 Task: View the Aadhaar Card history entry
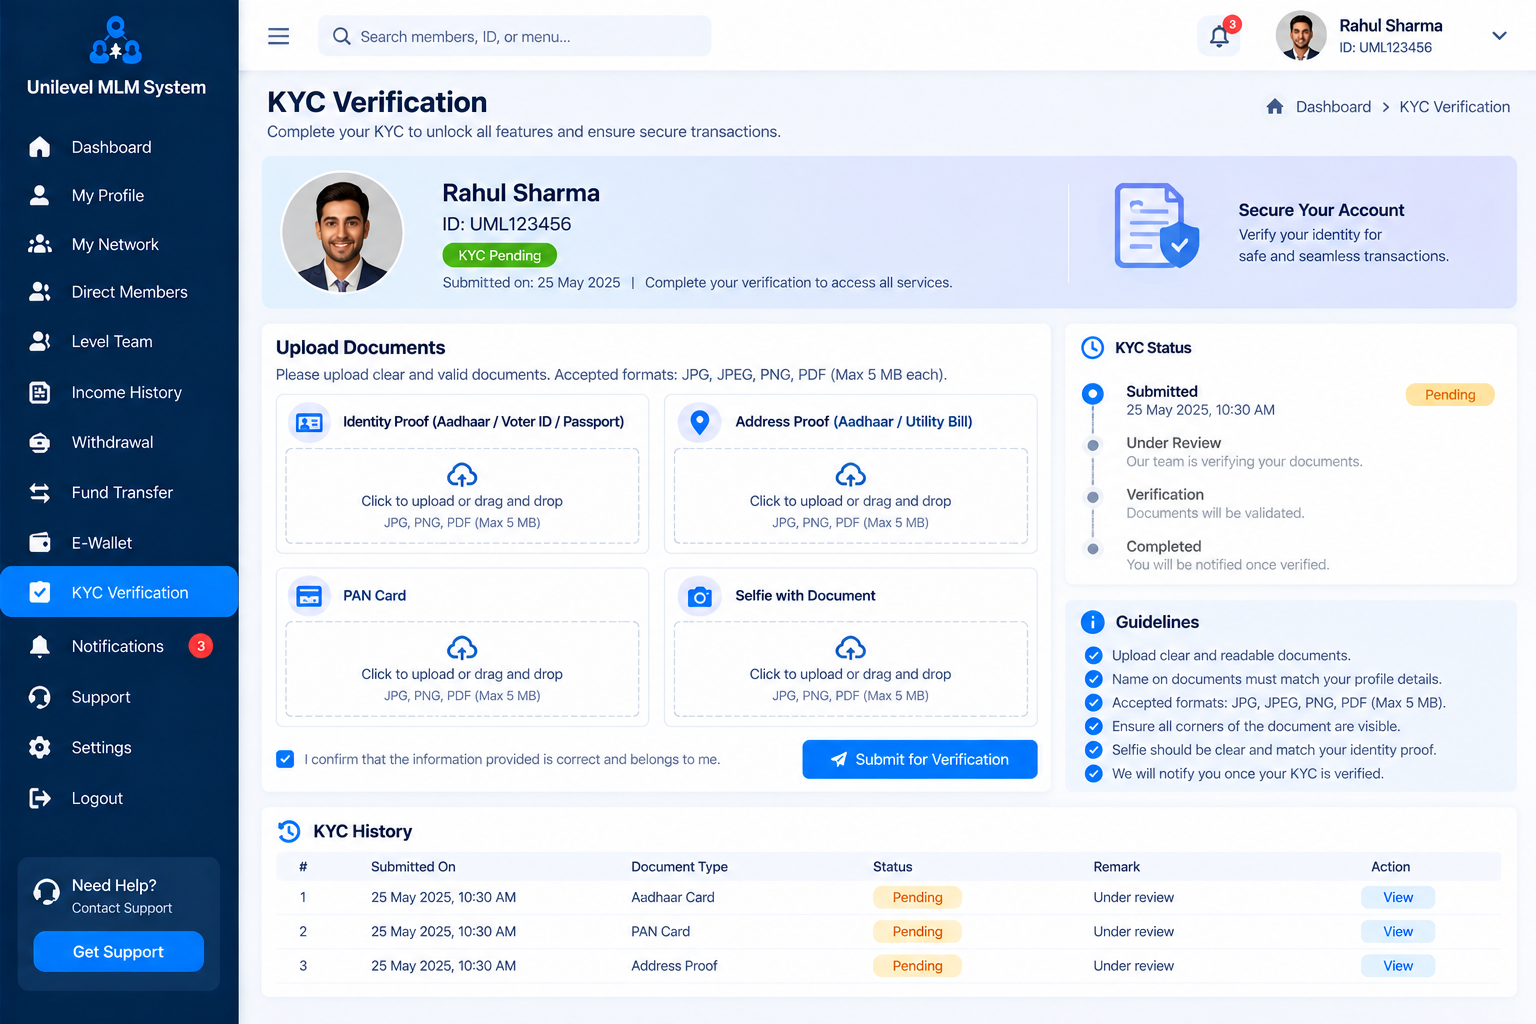pyautogui.click(x=1398, y=897)
